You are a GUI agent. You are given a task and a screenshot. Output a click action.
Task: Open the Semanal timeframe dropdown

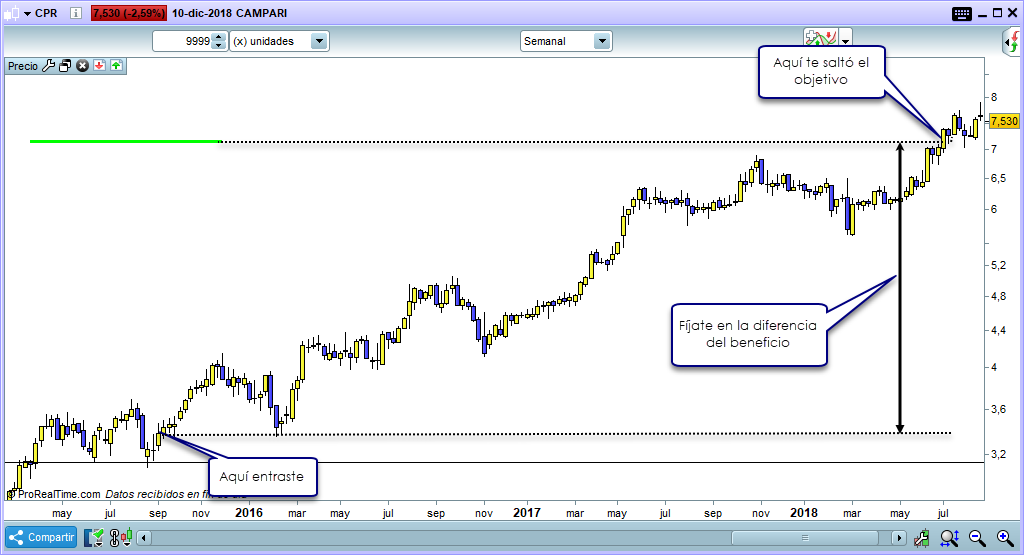click(x=565, y=41)
